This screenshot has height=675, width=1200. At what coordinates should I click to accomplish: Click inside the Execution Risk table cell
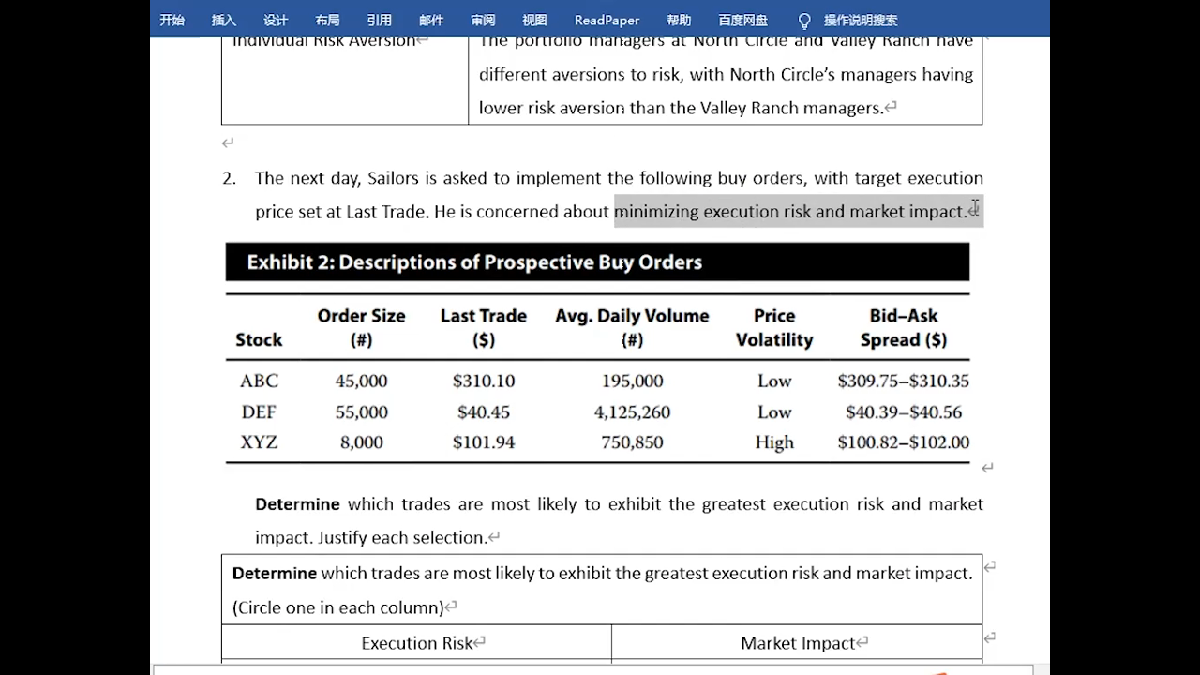[x=416, y=643]
